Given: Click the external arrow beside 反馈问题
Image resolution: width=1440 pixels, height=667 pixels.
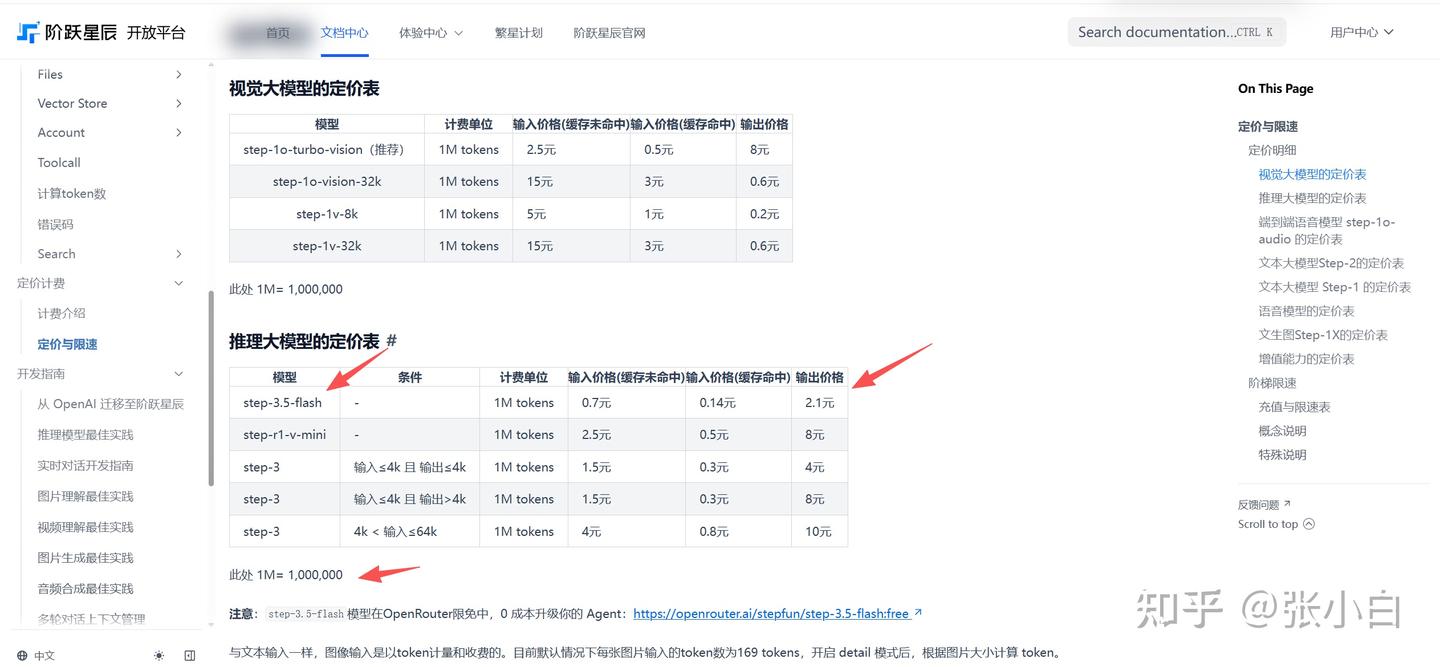Looking at the screenshot, I should pos(1287,504).
